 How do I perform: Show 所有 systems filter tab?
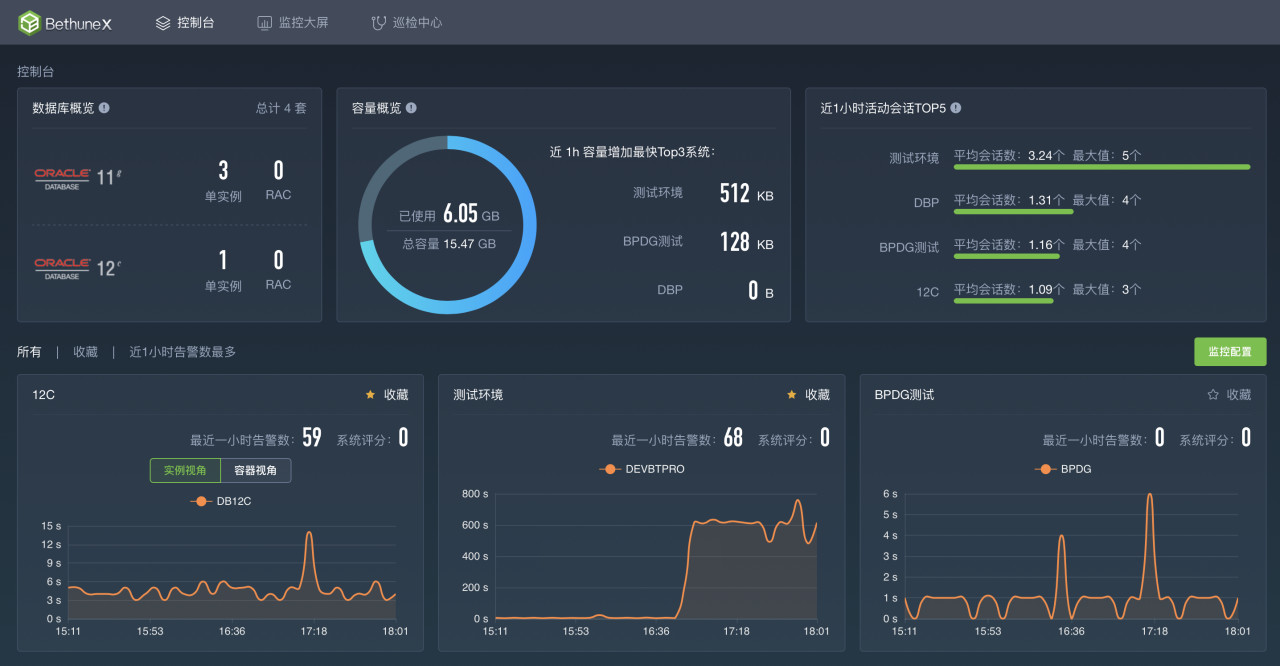tap(29, 352)
